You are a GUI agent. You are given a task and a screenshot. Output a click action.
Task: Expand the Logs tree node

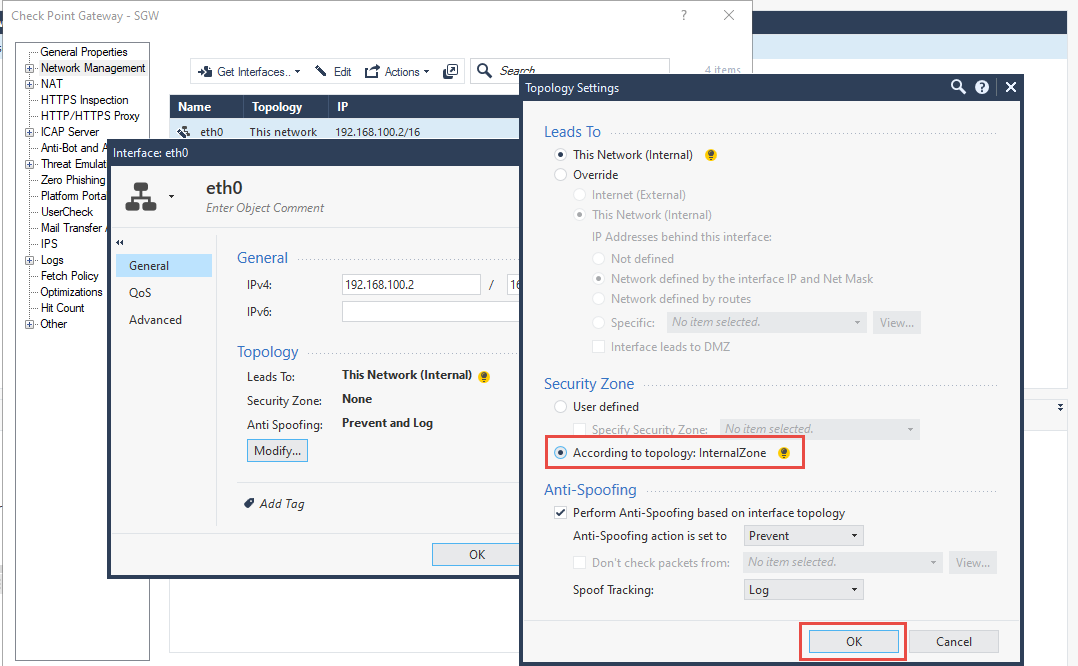(x=29, y=260)
